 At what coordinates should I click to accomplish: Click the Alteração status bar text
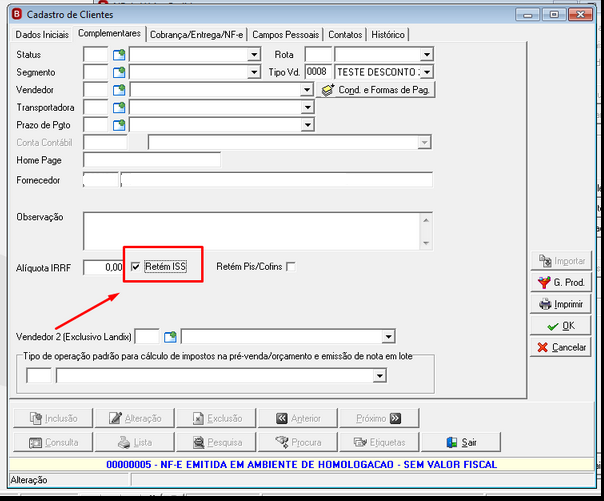29,480
